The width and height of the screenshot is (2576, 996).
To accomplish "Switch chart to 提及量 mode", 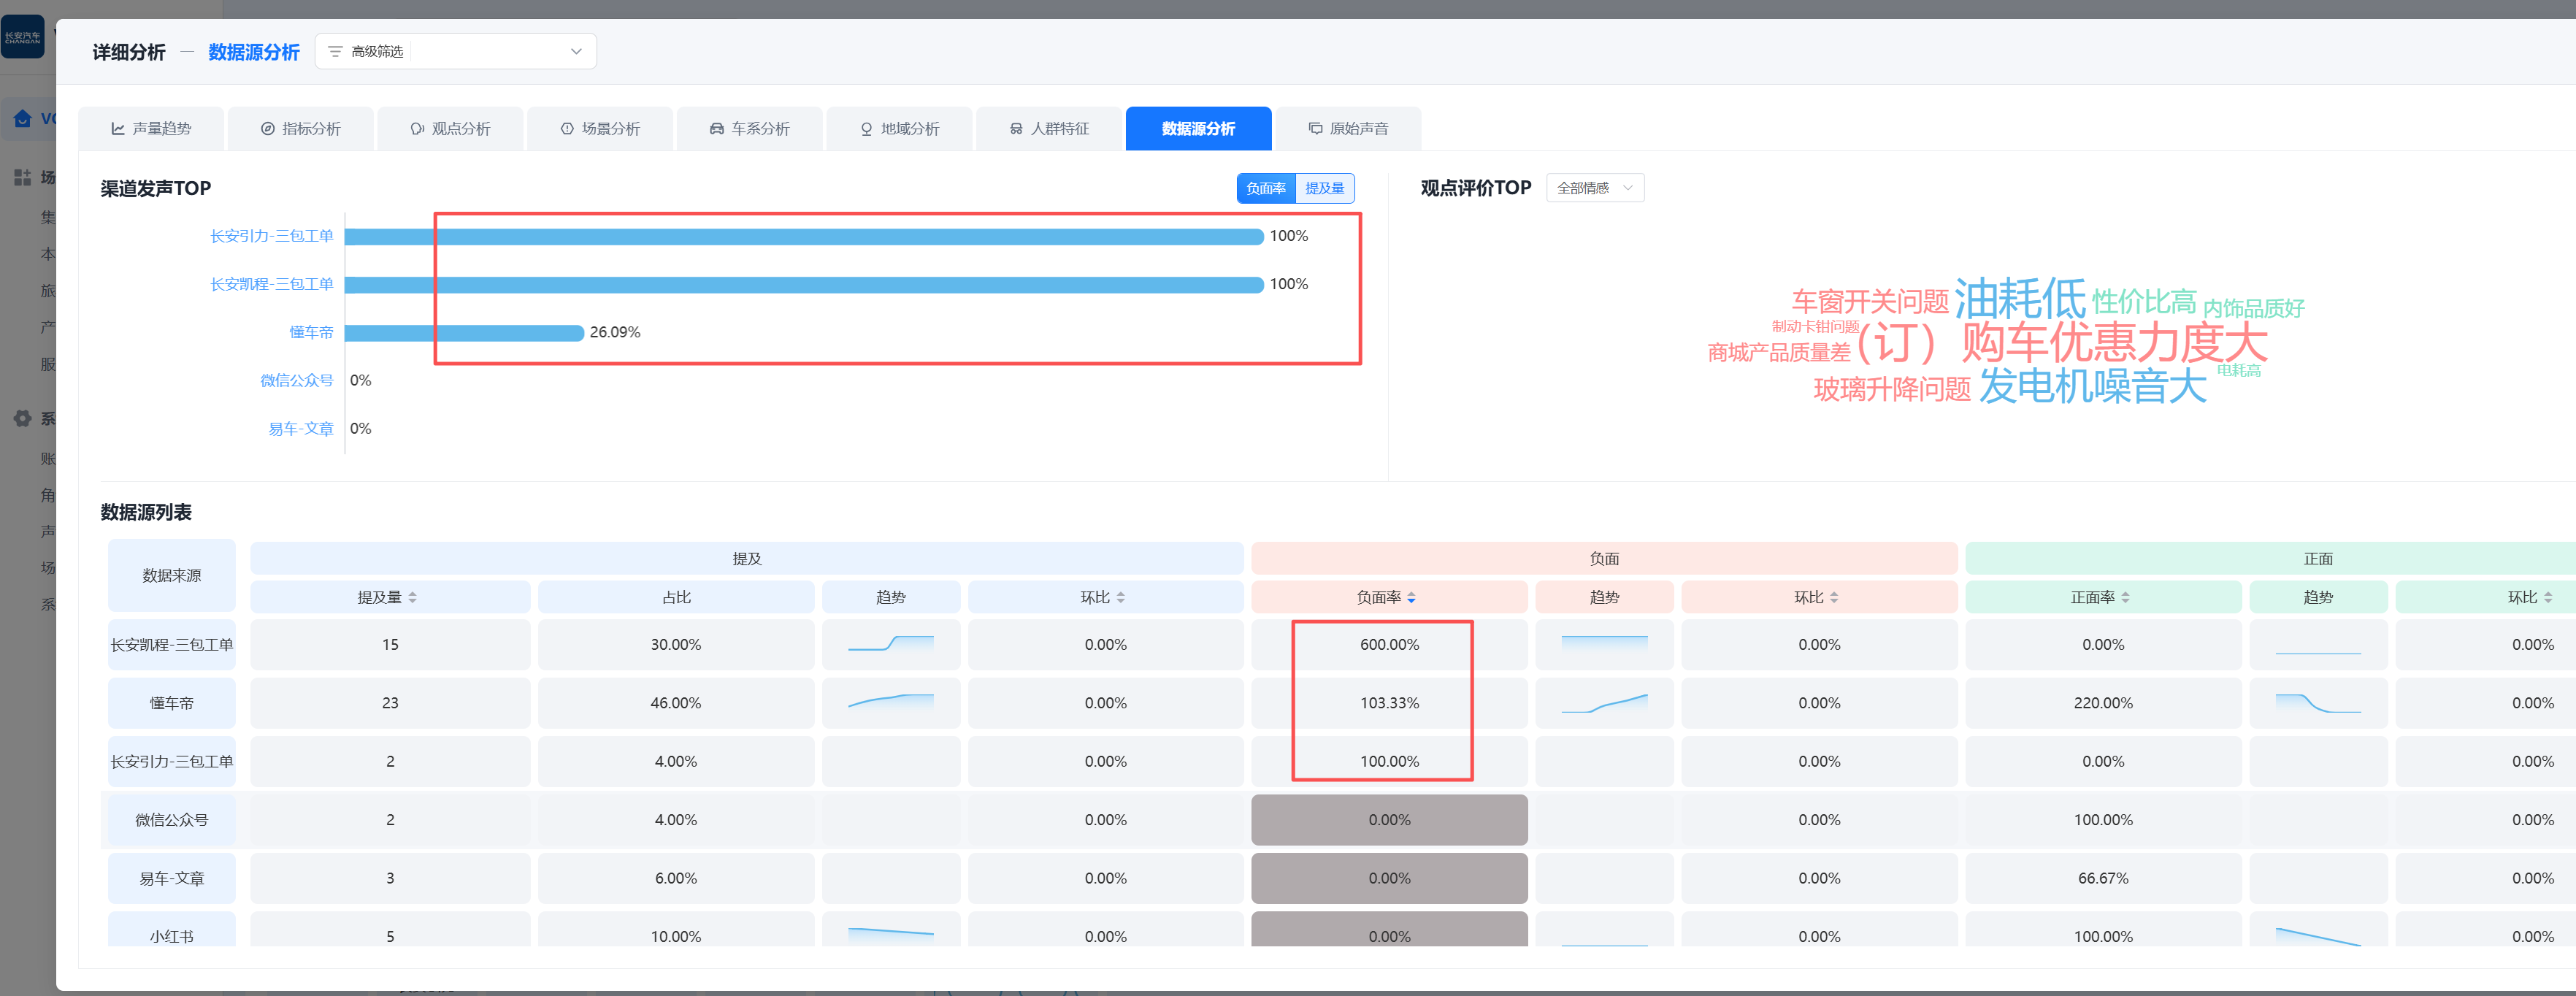I will point(1324,188).
